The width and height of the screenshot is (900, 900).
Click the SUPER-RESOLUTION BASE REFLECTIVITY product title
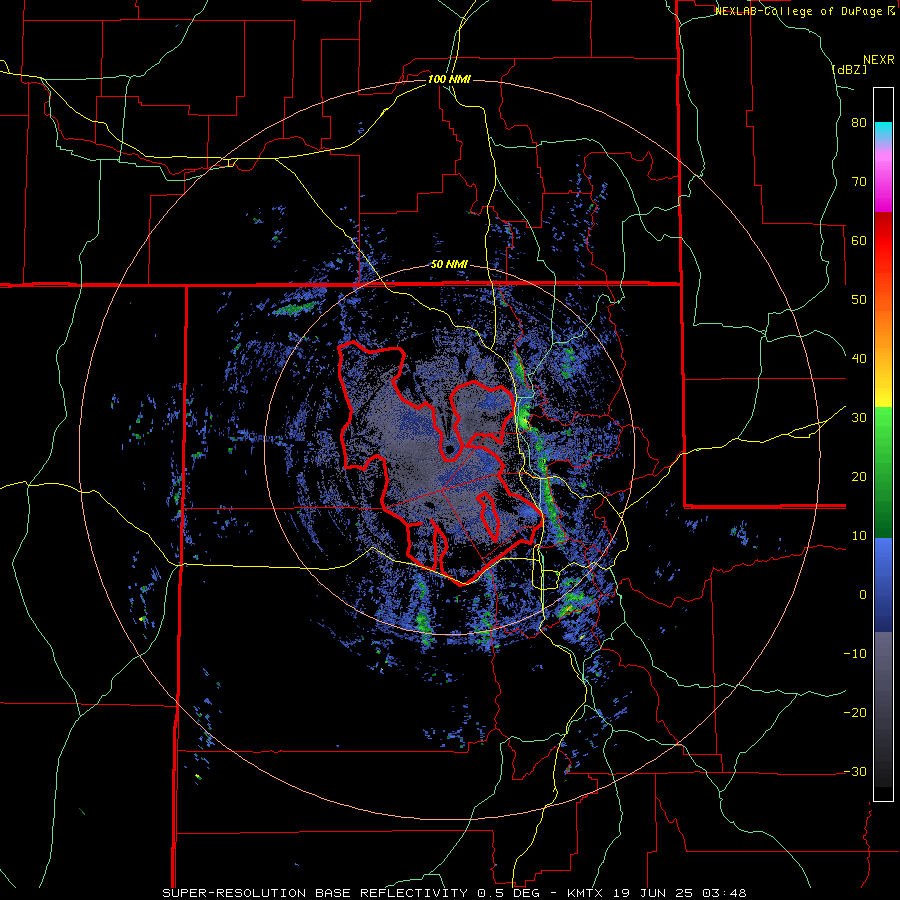point(313,893)
